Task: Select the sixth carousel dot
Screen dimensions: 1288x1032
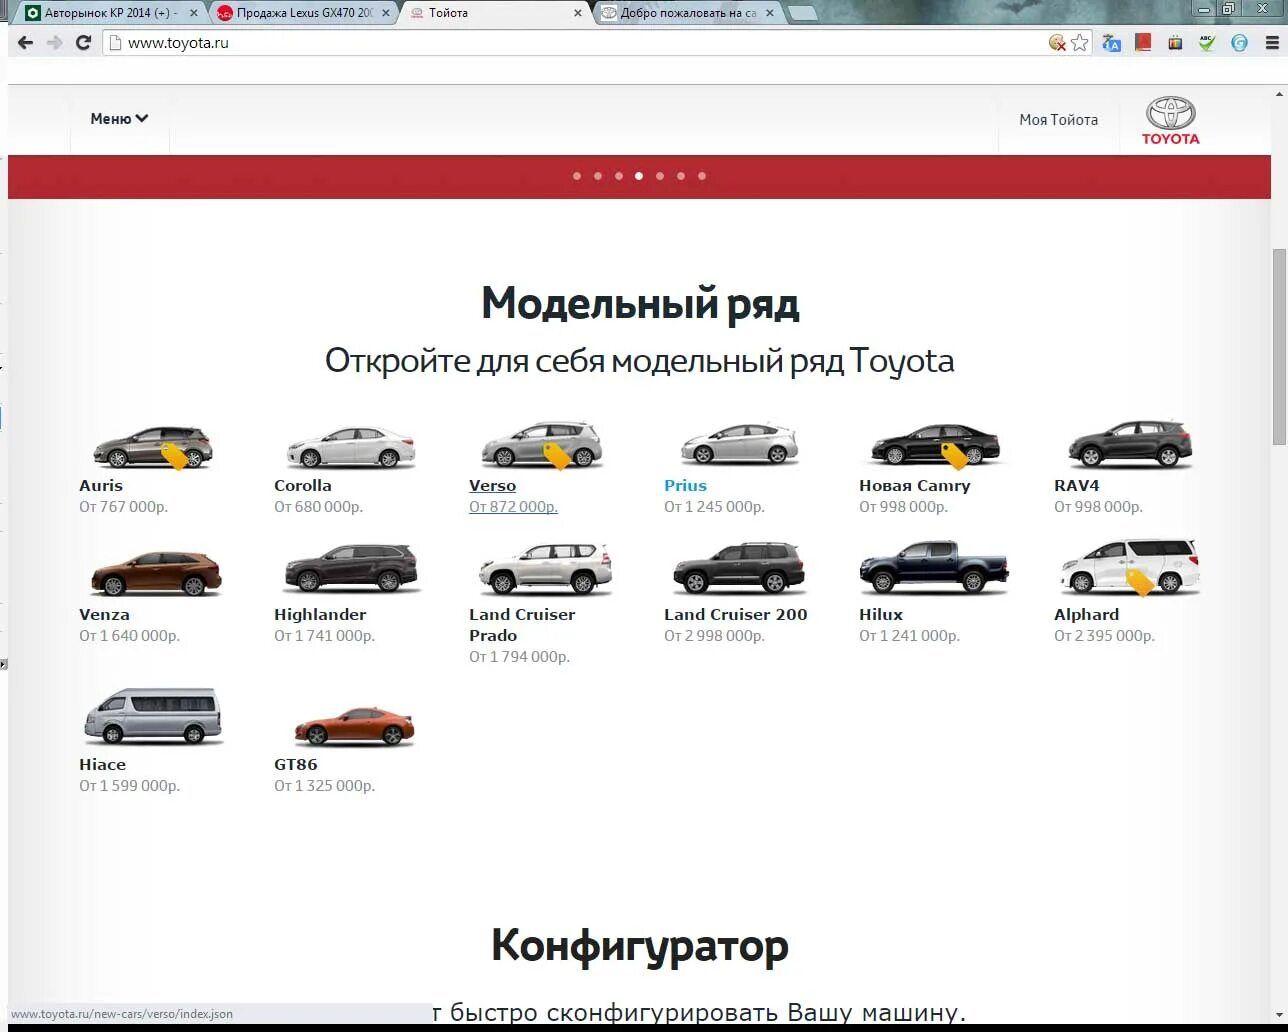Action: pyautogui.click(x=681, y=176)
